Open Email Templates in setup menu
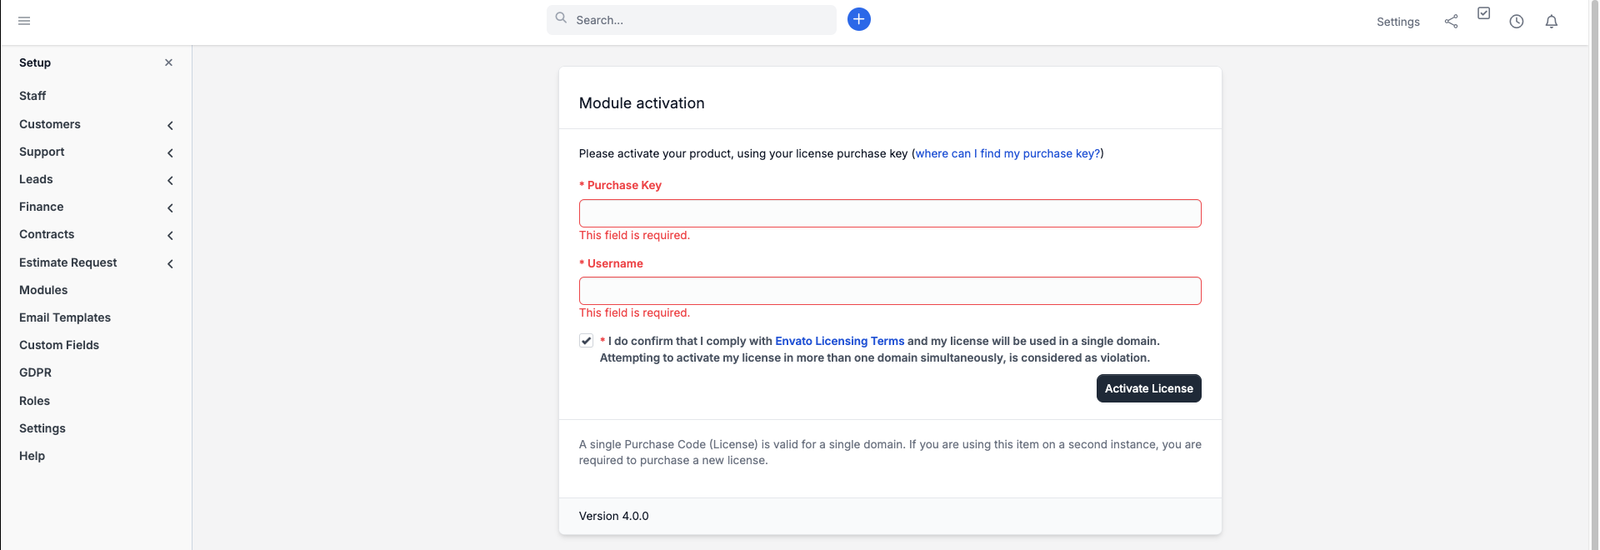This screenshot has height=550, width=1600. click(x=65, y=317)
